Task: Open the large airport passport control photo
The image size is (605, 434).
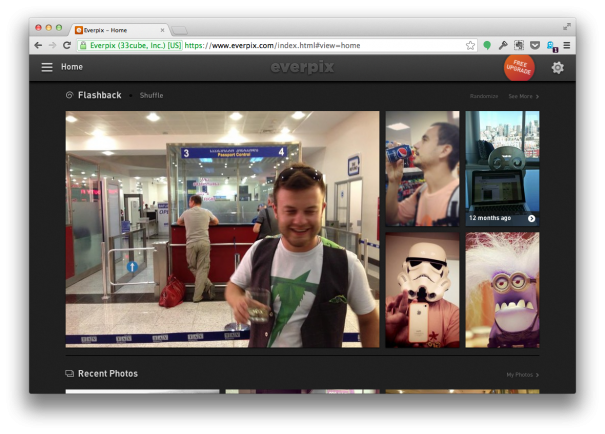Action: click(x=222, y=229)
